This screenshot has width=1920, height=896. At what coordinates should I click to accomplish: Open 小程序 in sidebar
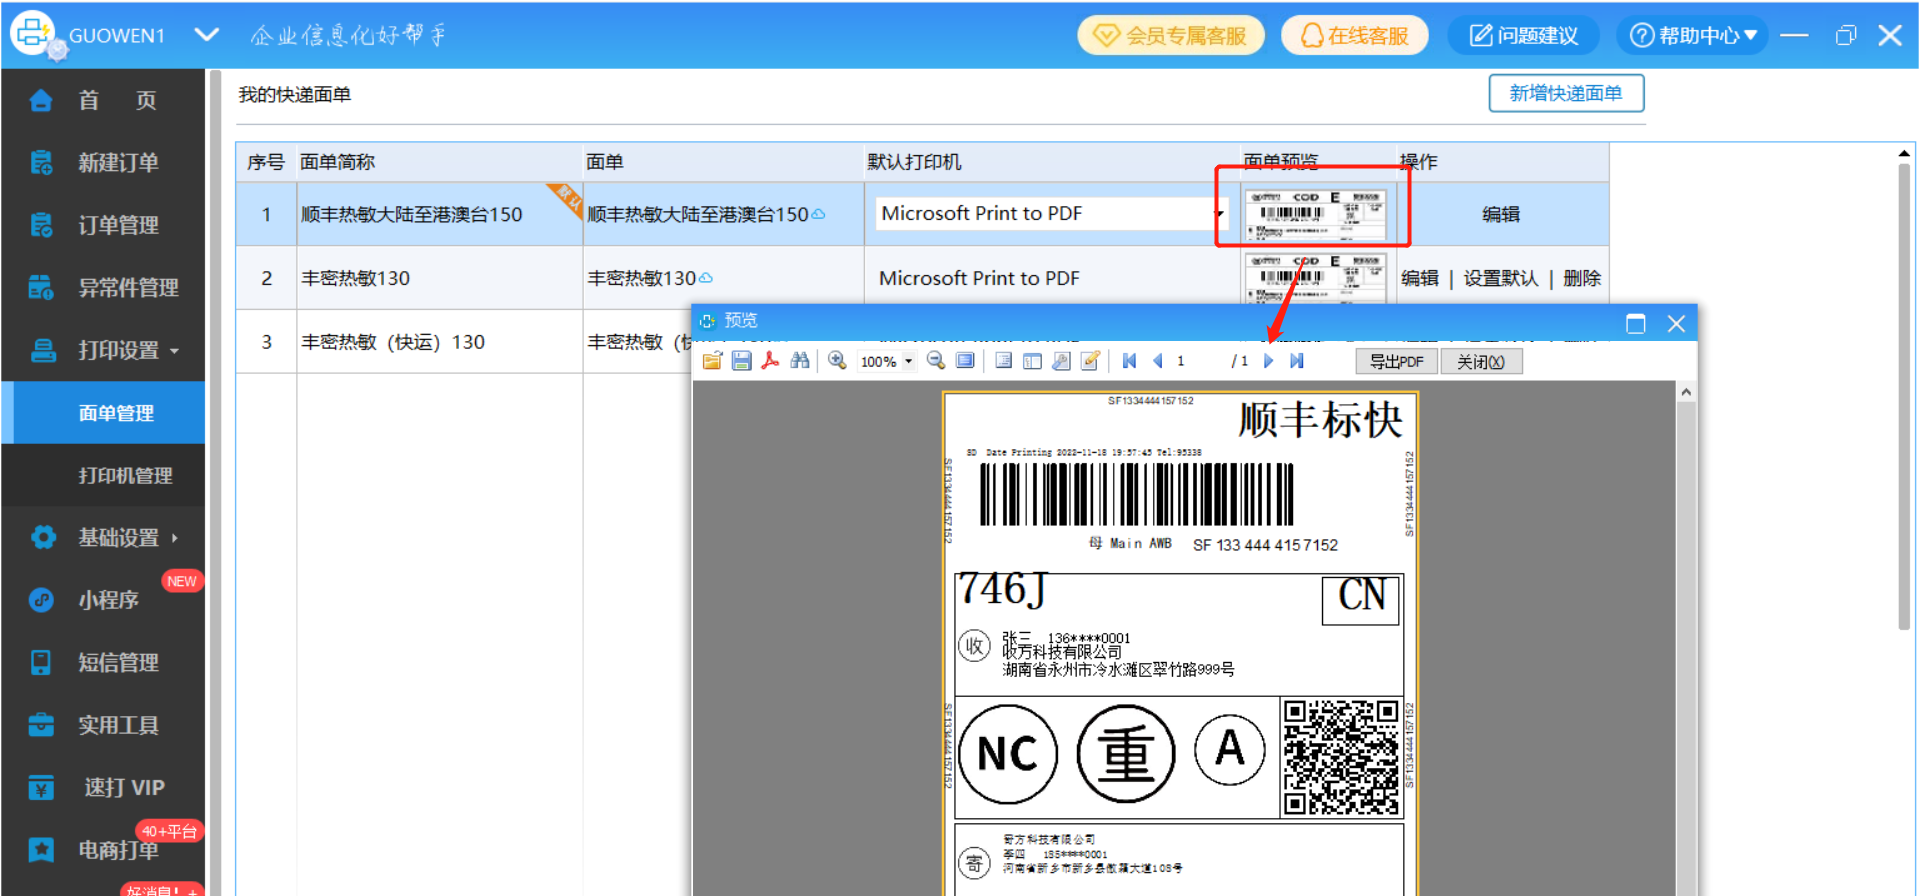(x=103, y=600)
